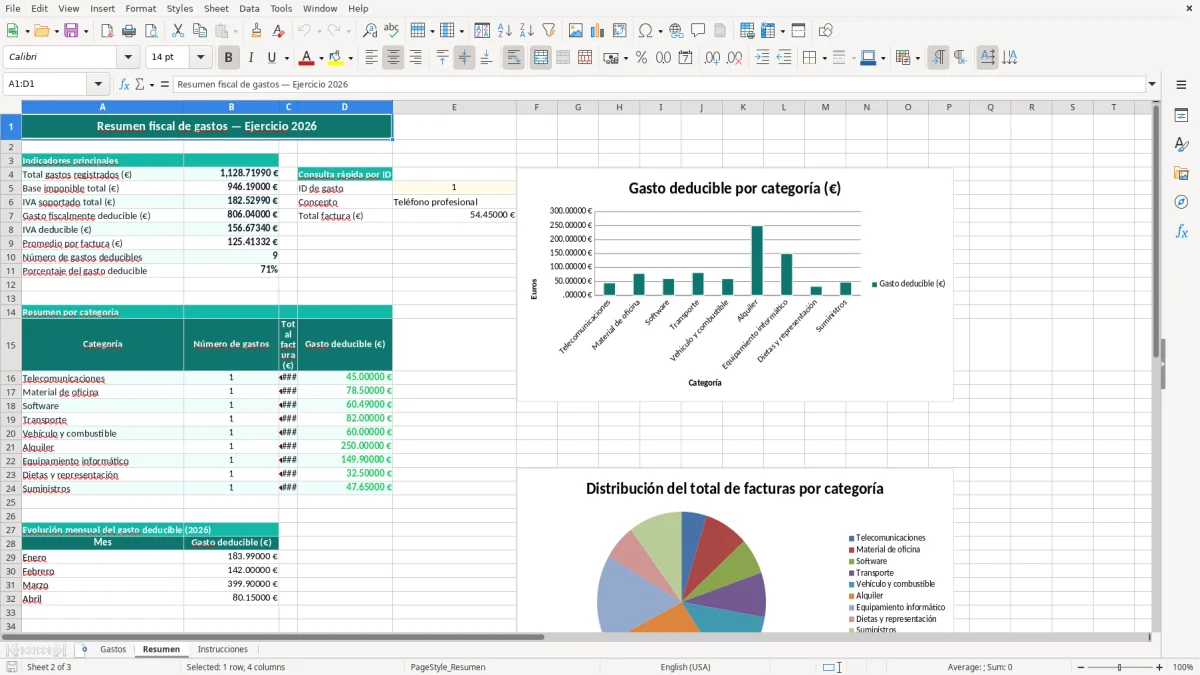Click PageStyle_Resumen in status bar

pyautogui.click(x=448, y=667)
